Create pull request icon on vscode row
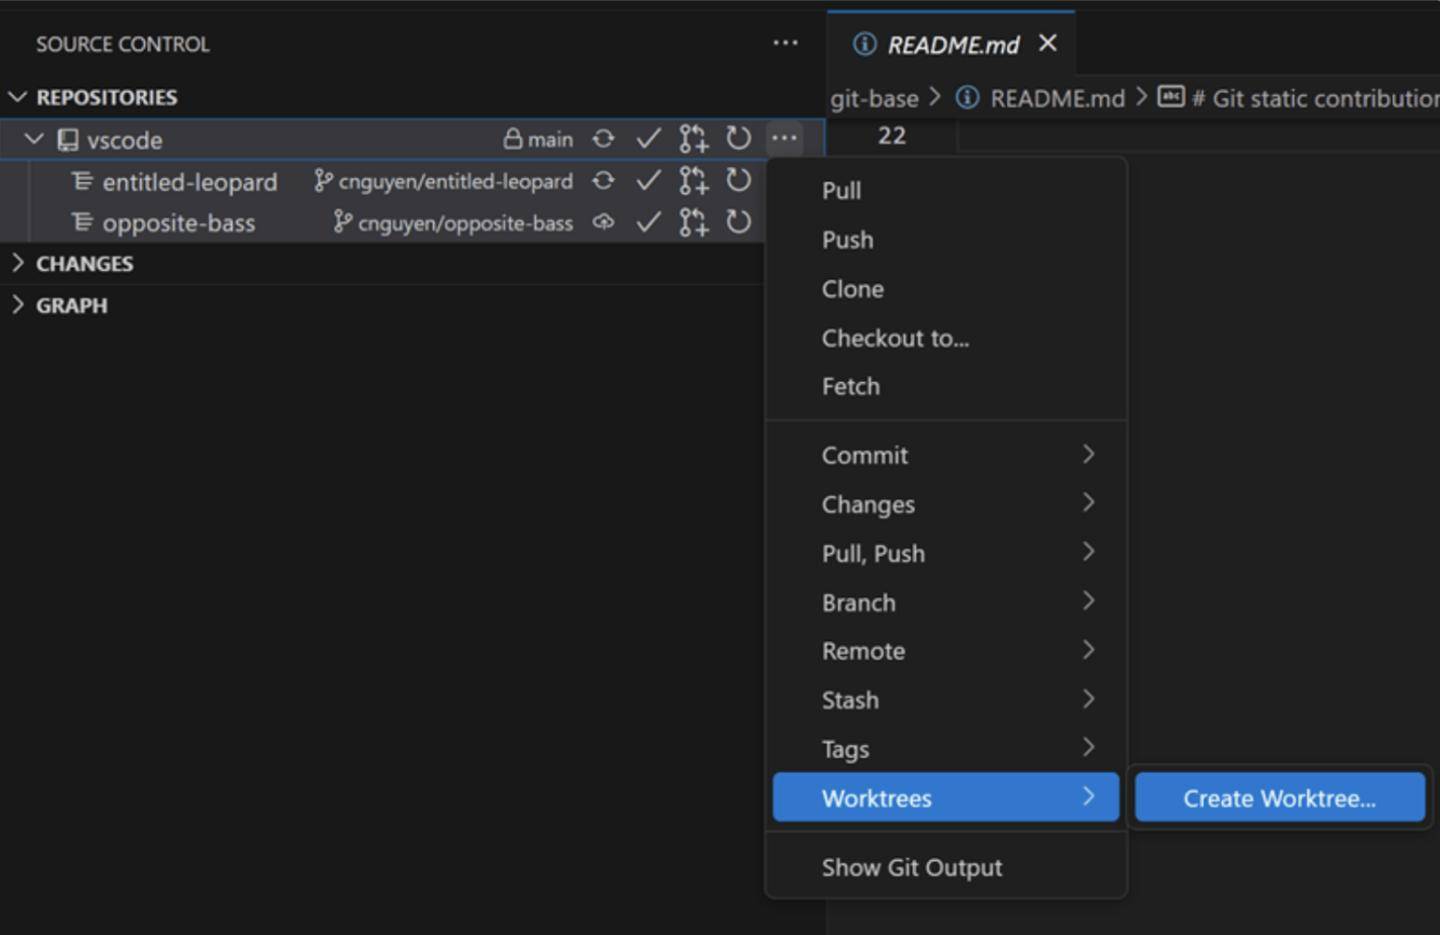Screen dimensions: 1440x935 click(693, 139)
